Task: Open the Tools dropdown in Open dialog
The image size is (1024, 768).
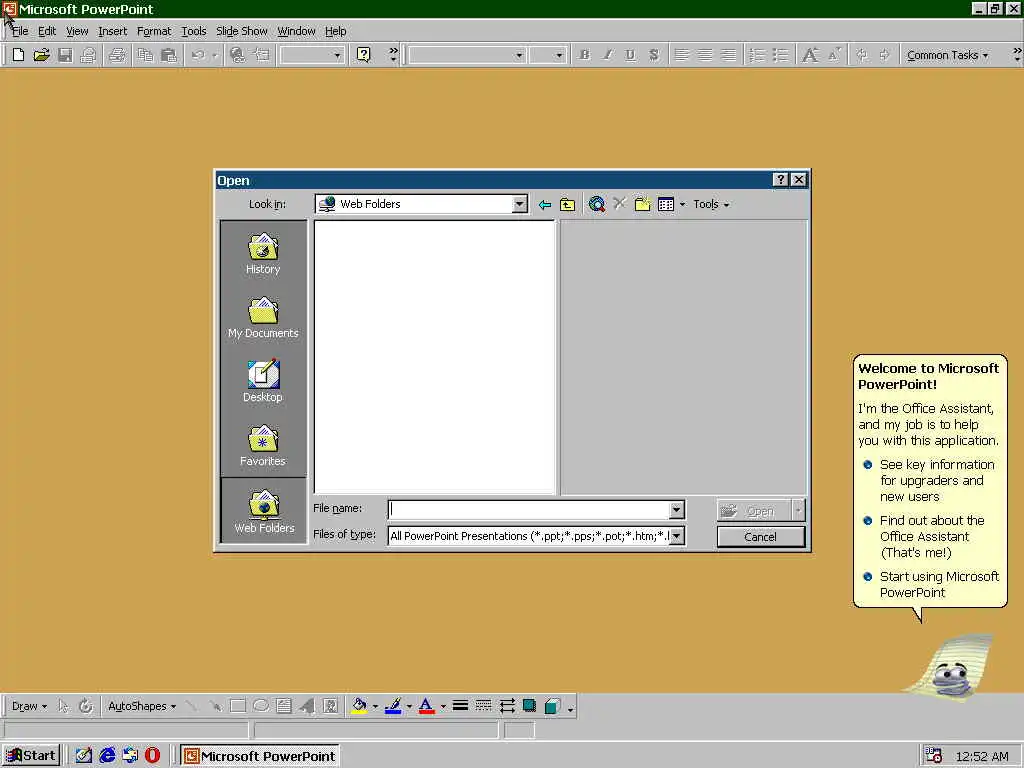Action: (711, 204)
